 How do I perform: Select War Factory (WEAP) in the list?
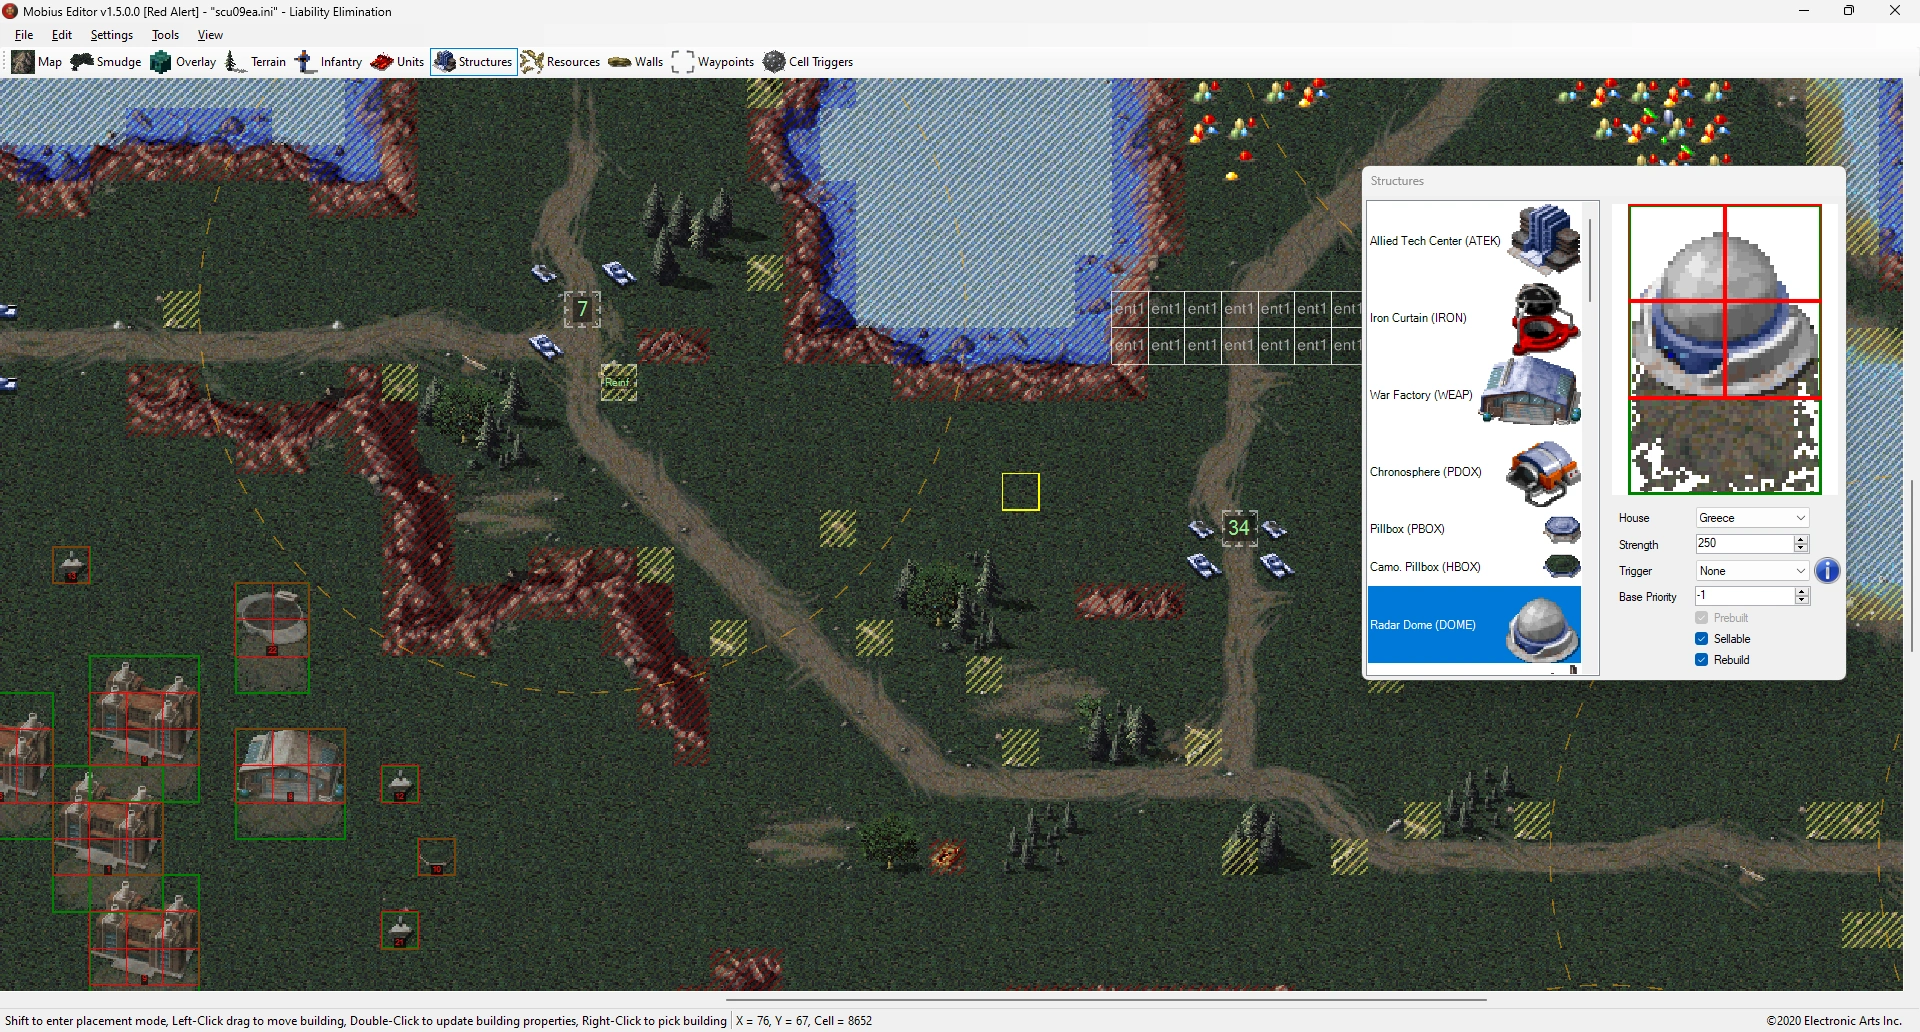pyautogui.click(x=1475, y=395)
